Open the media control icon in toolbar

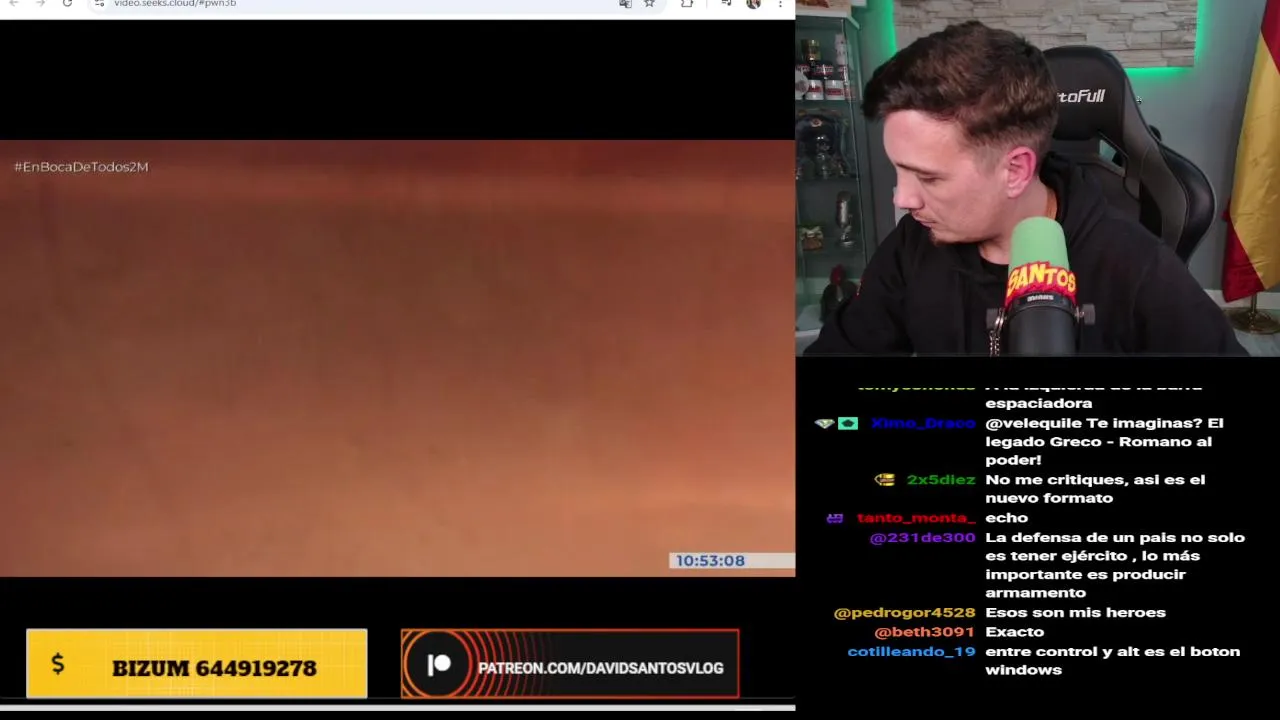(x=726, y=4)
